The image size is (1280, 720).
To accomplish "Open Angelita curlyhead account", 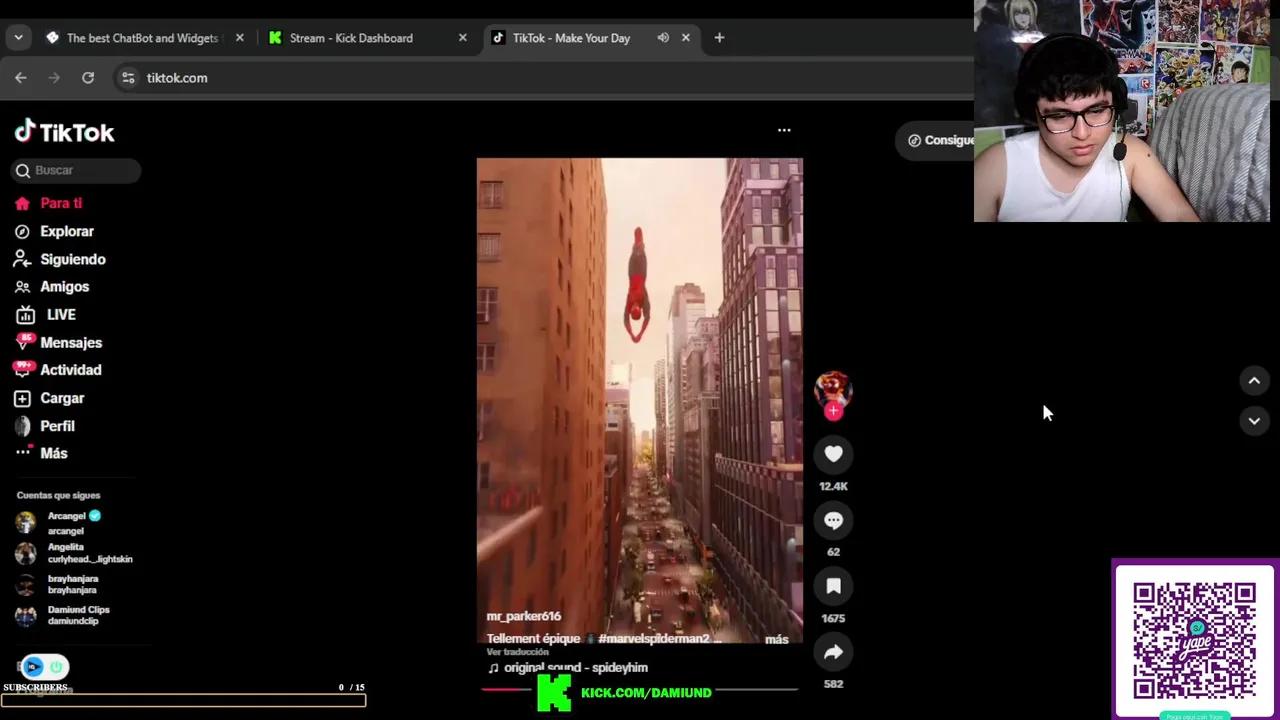I will 74,553.
